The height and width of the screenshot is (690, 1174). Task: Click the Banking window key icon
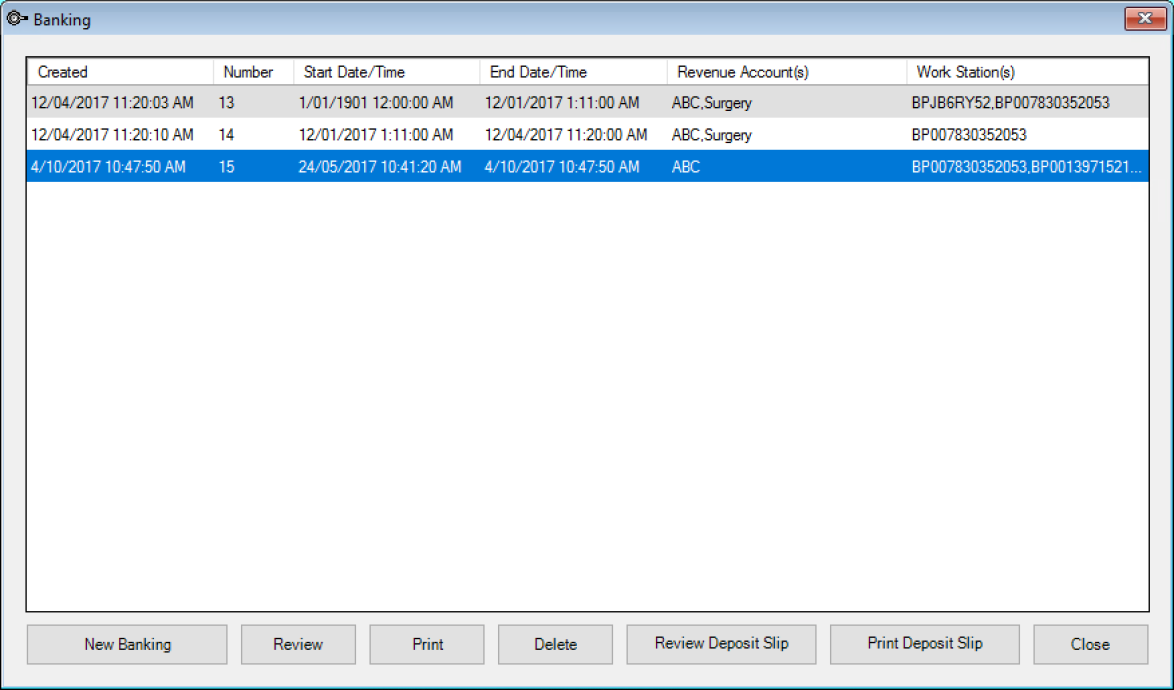coord(17,19)
